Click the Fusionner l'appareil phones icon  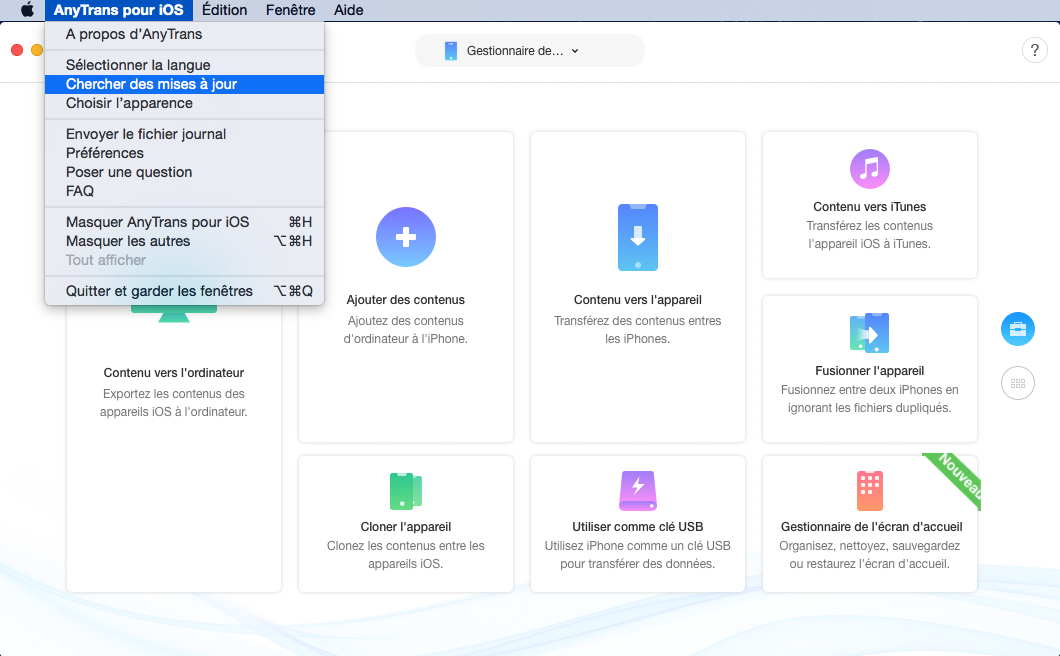click(x=869, y=333)
